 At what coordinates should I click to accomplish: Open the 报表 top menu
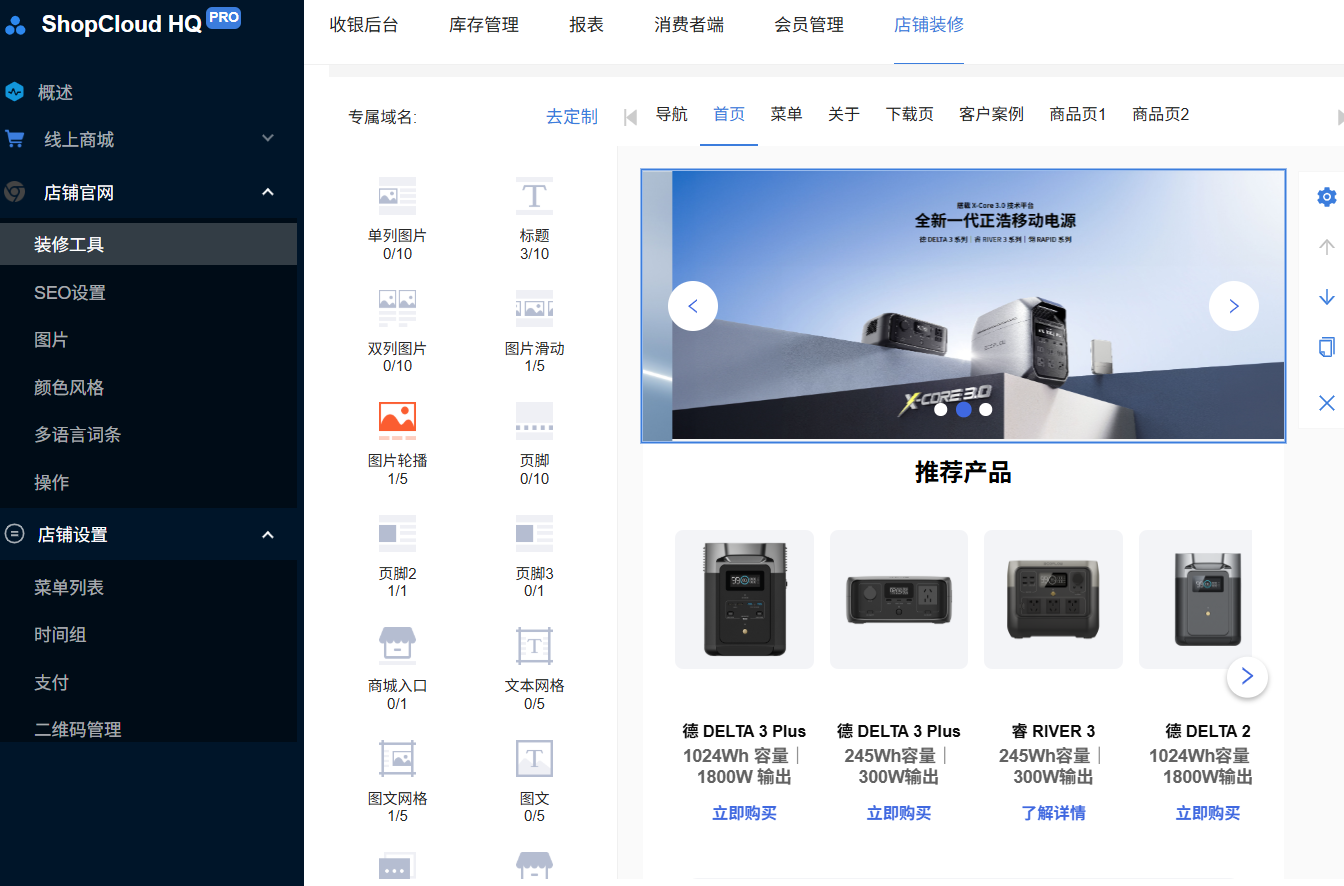click(x=587, y=25)
